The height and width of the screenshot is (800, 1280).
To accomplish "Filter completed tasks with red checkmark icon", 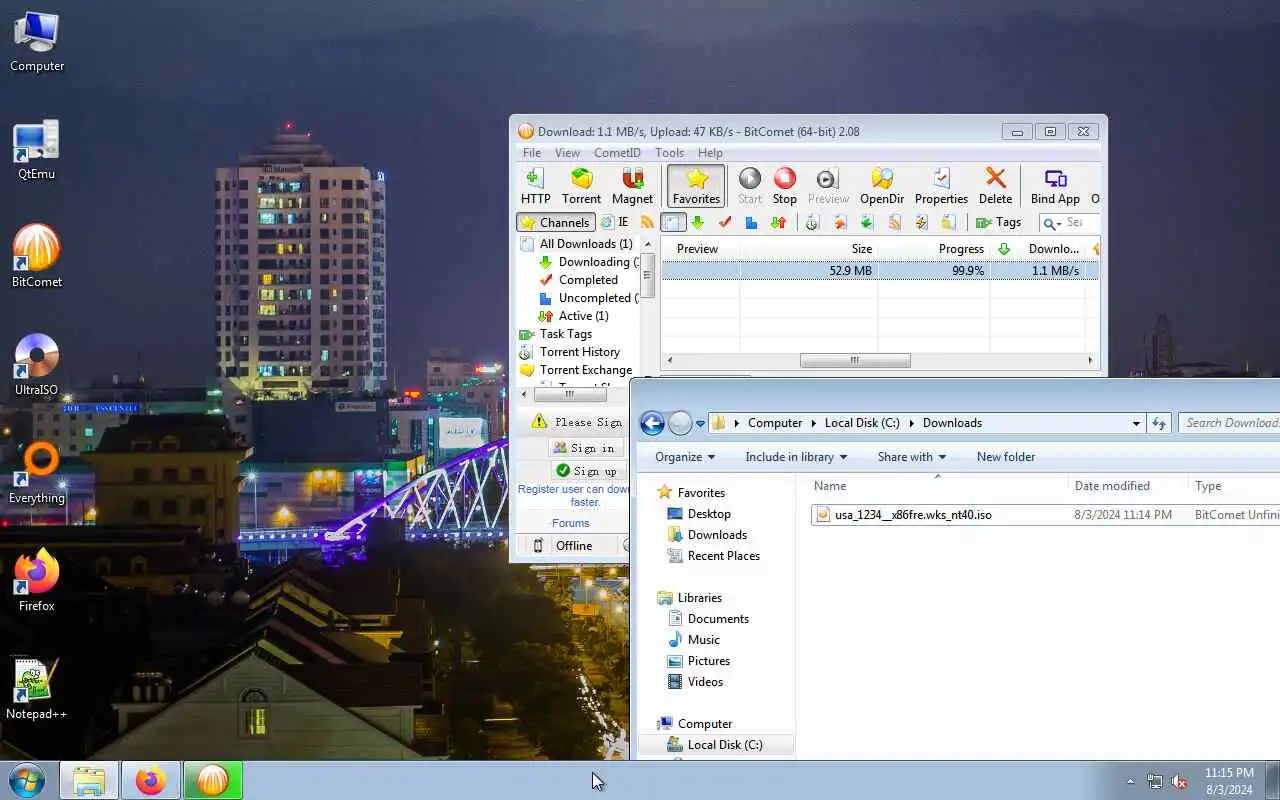I will 725,222.
